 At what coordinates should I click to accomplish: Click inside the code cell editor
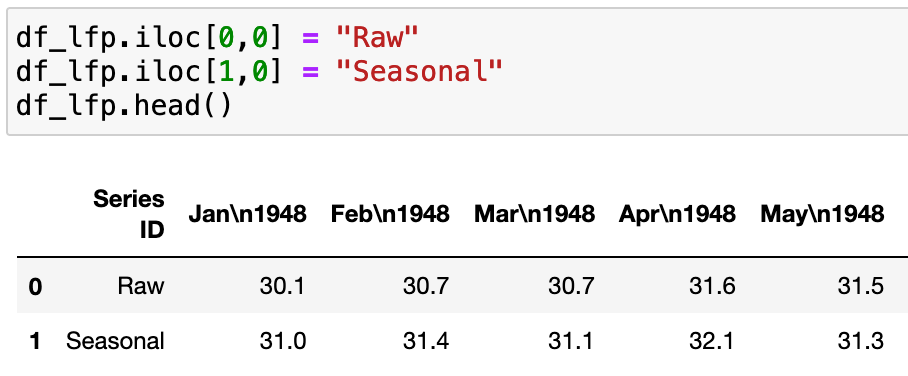(x=457, y=72)
